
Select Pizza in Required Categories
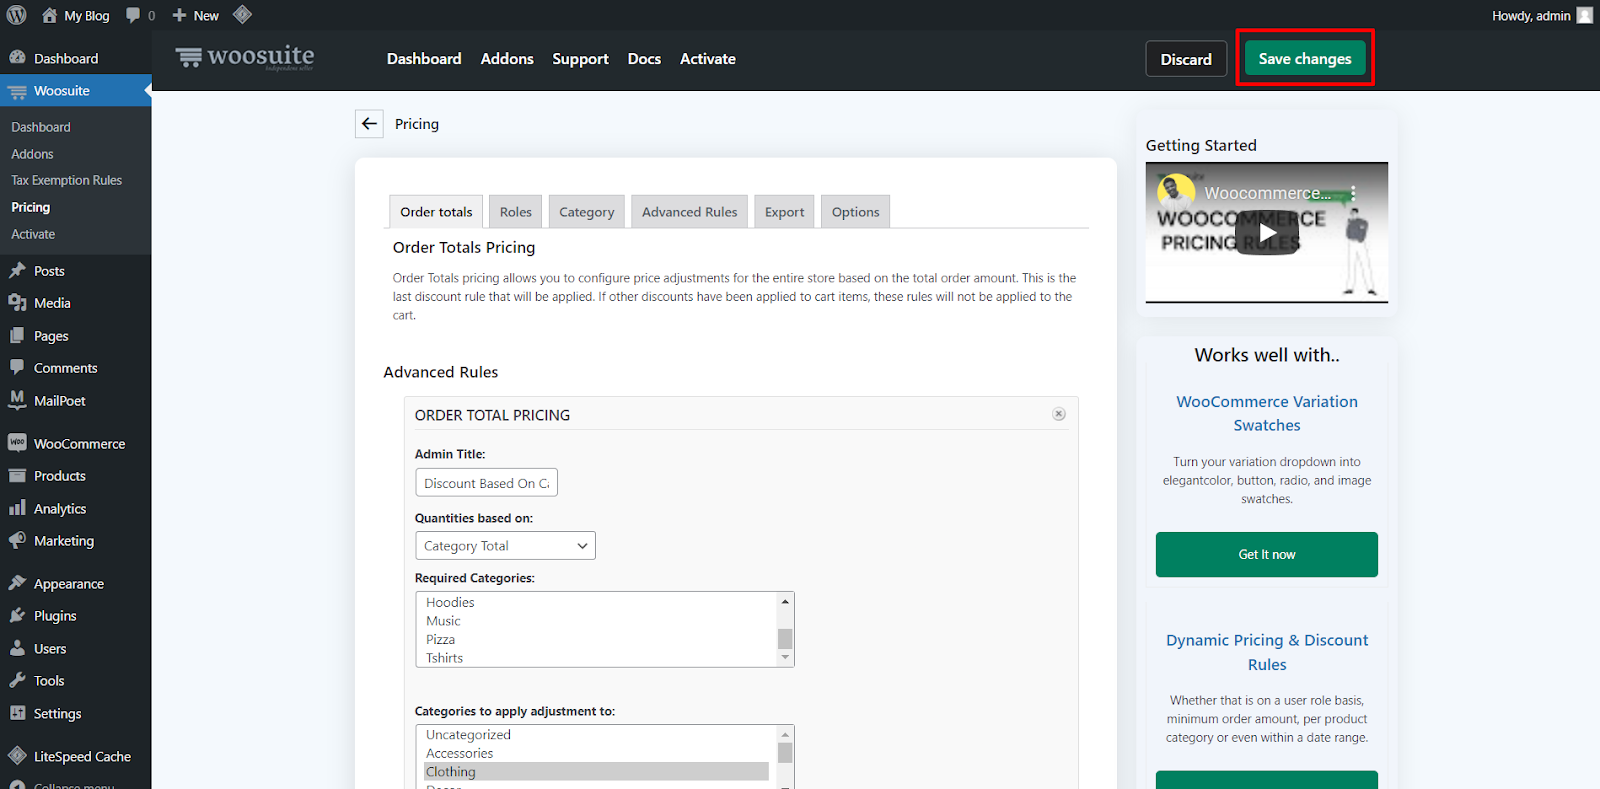440,639
